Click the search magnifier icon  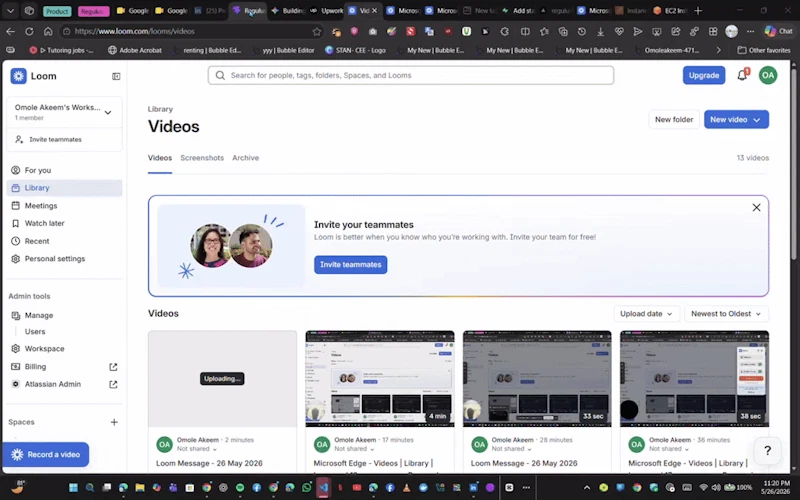pos(220,76)
